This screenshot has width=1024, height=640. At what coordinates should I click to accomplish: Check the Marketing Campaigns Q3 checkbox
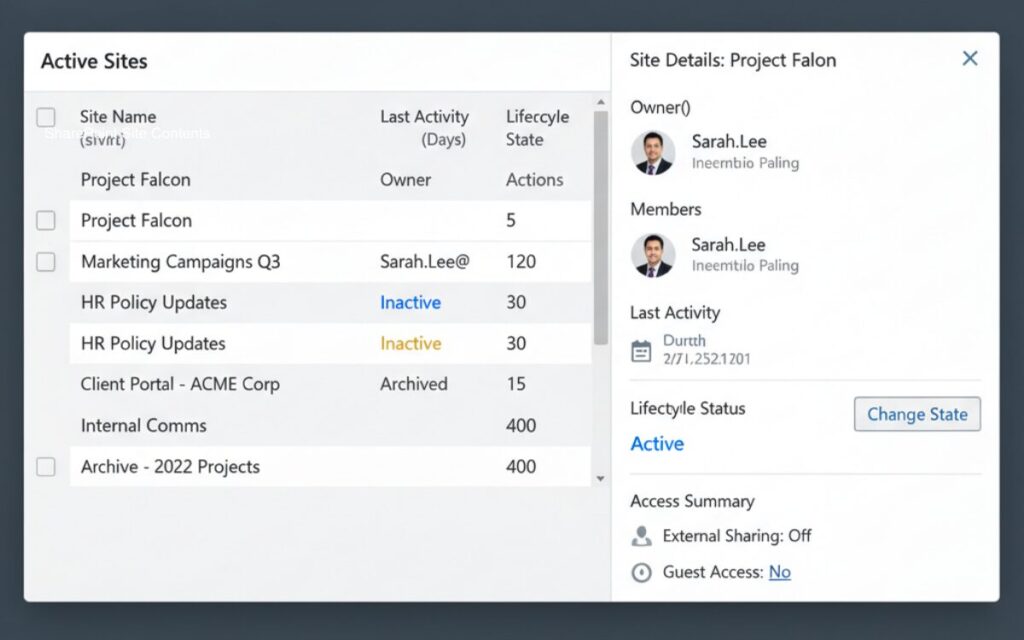46,262
